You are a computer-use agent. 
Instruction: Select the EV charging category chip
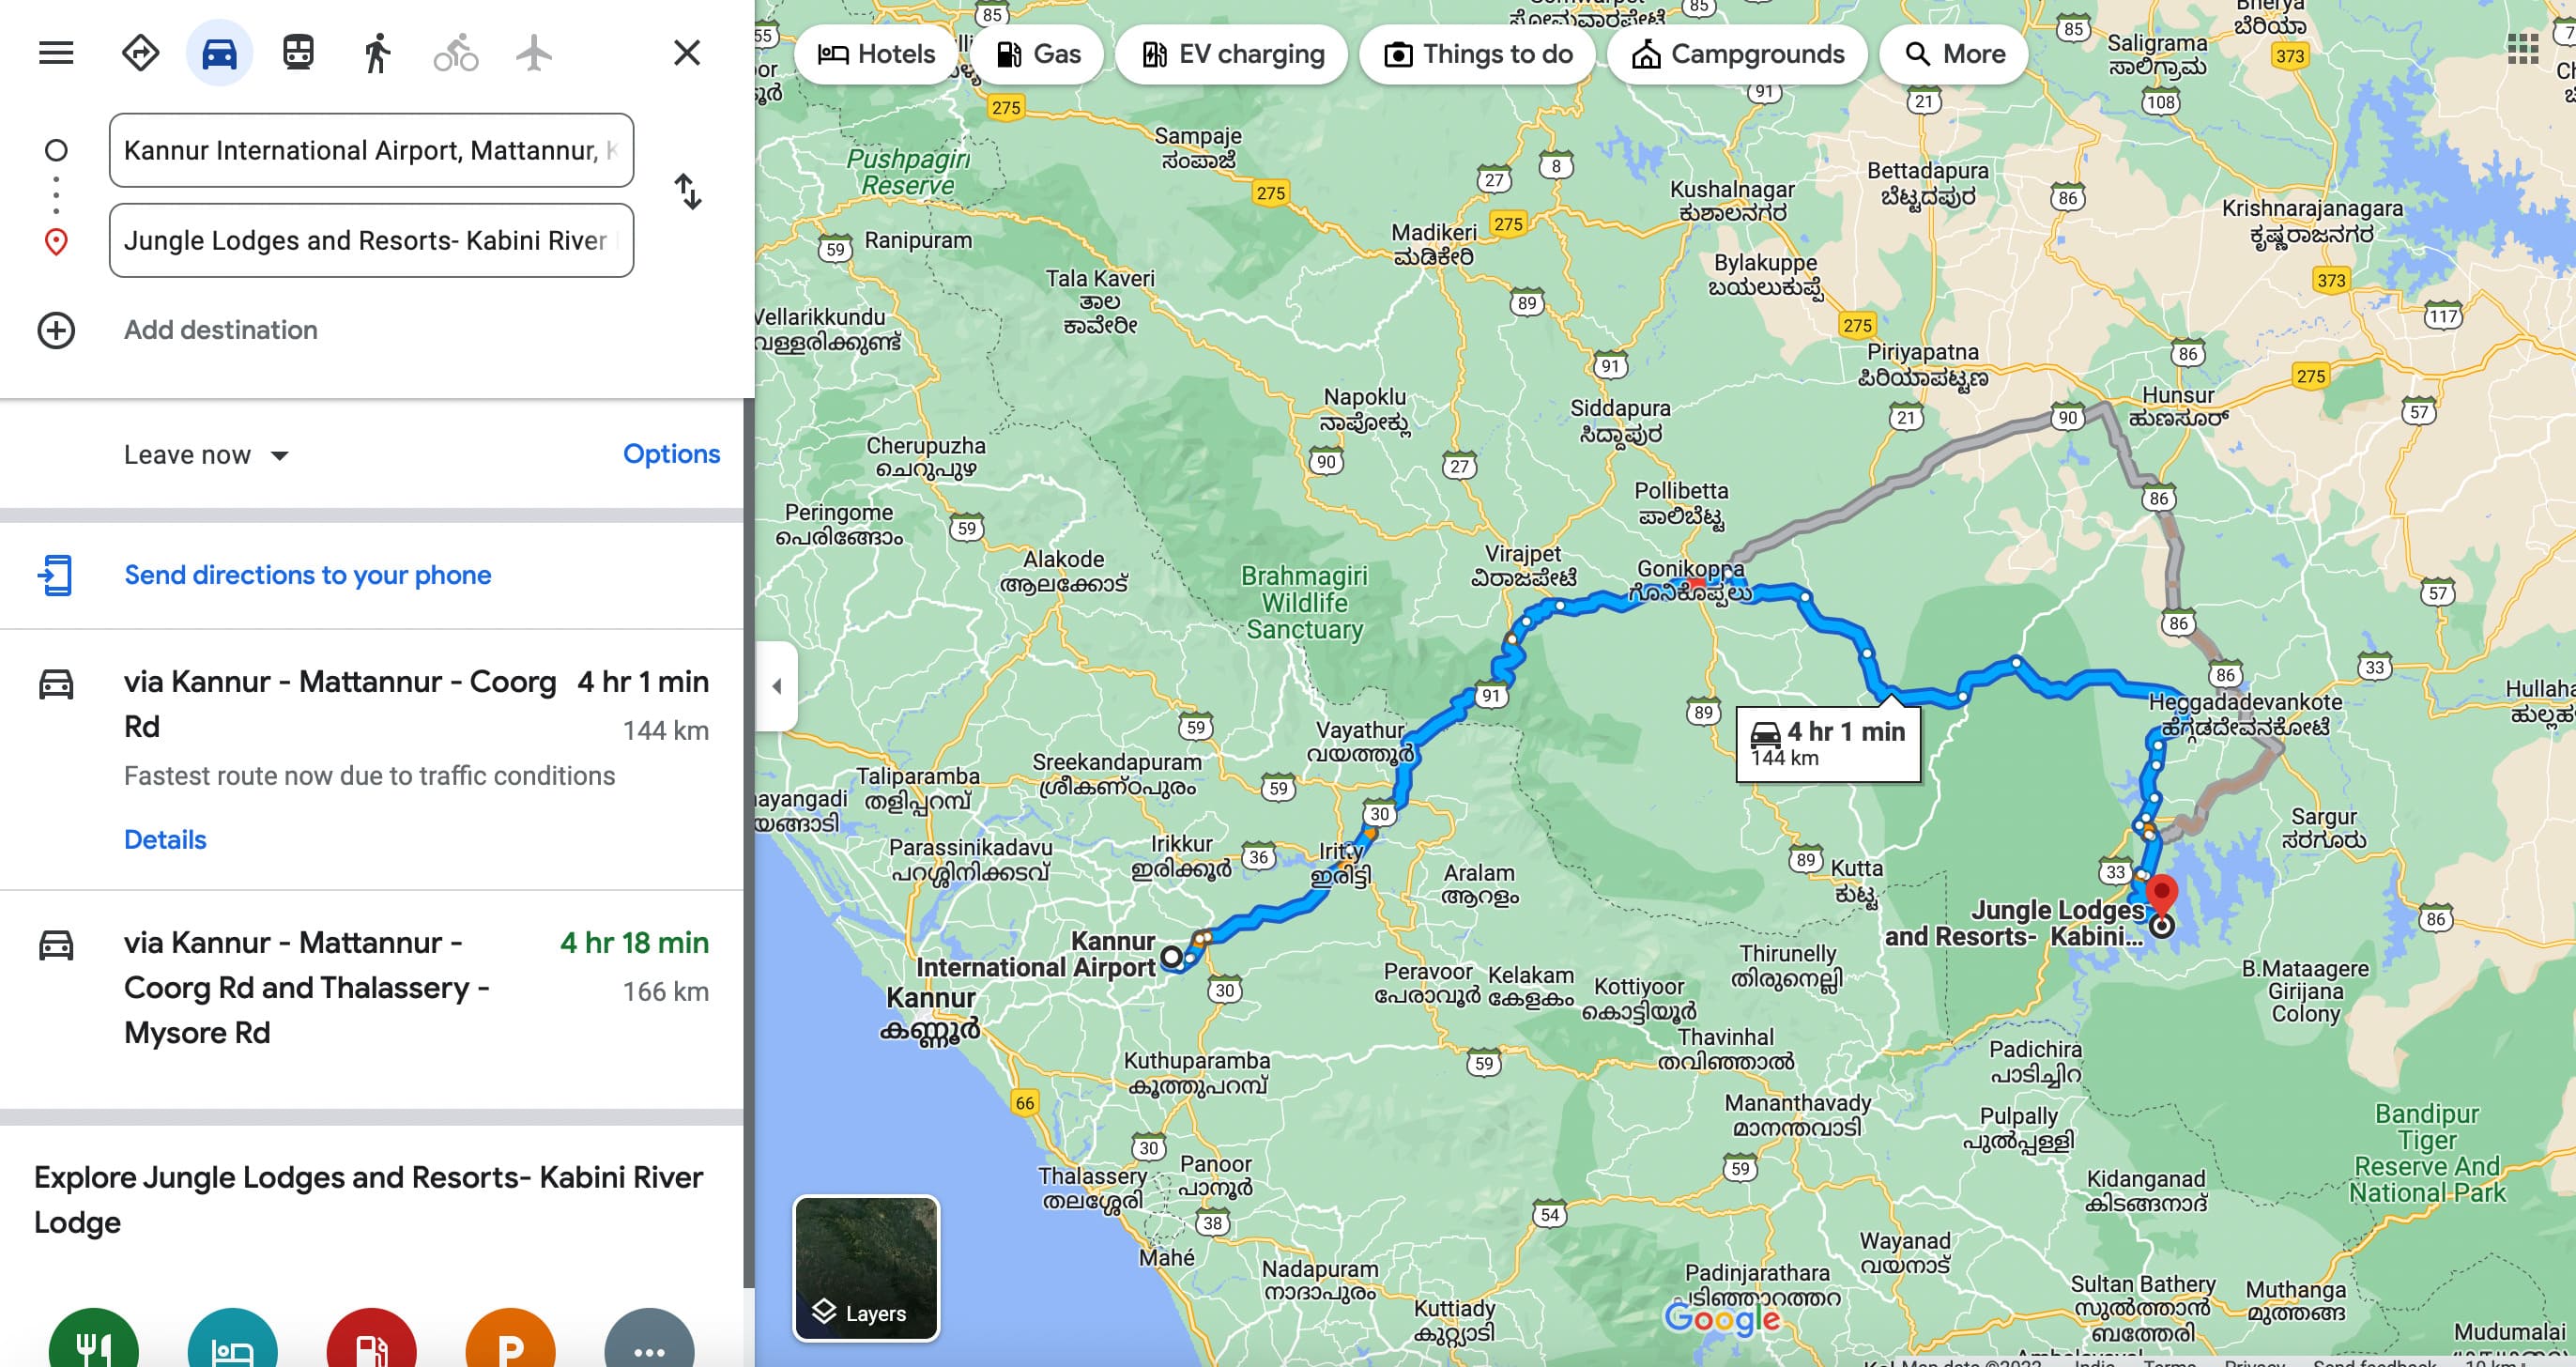click(1233, 54)
